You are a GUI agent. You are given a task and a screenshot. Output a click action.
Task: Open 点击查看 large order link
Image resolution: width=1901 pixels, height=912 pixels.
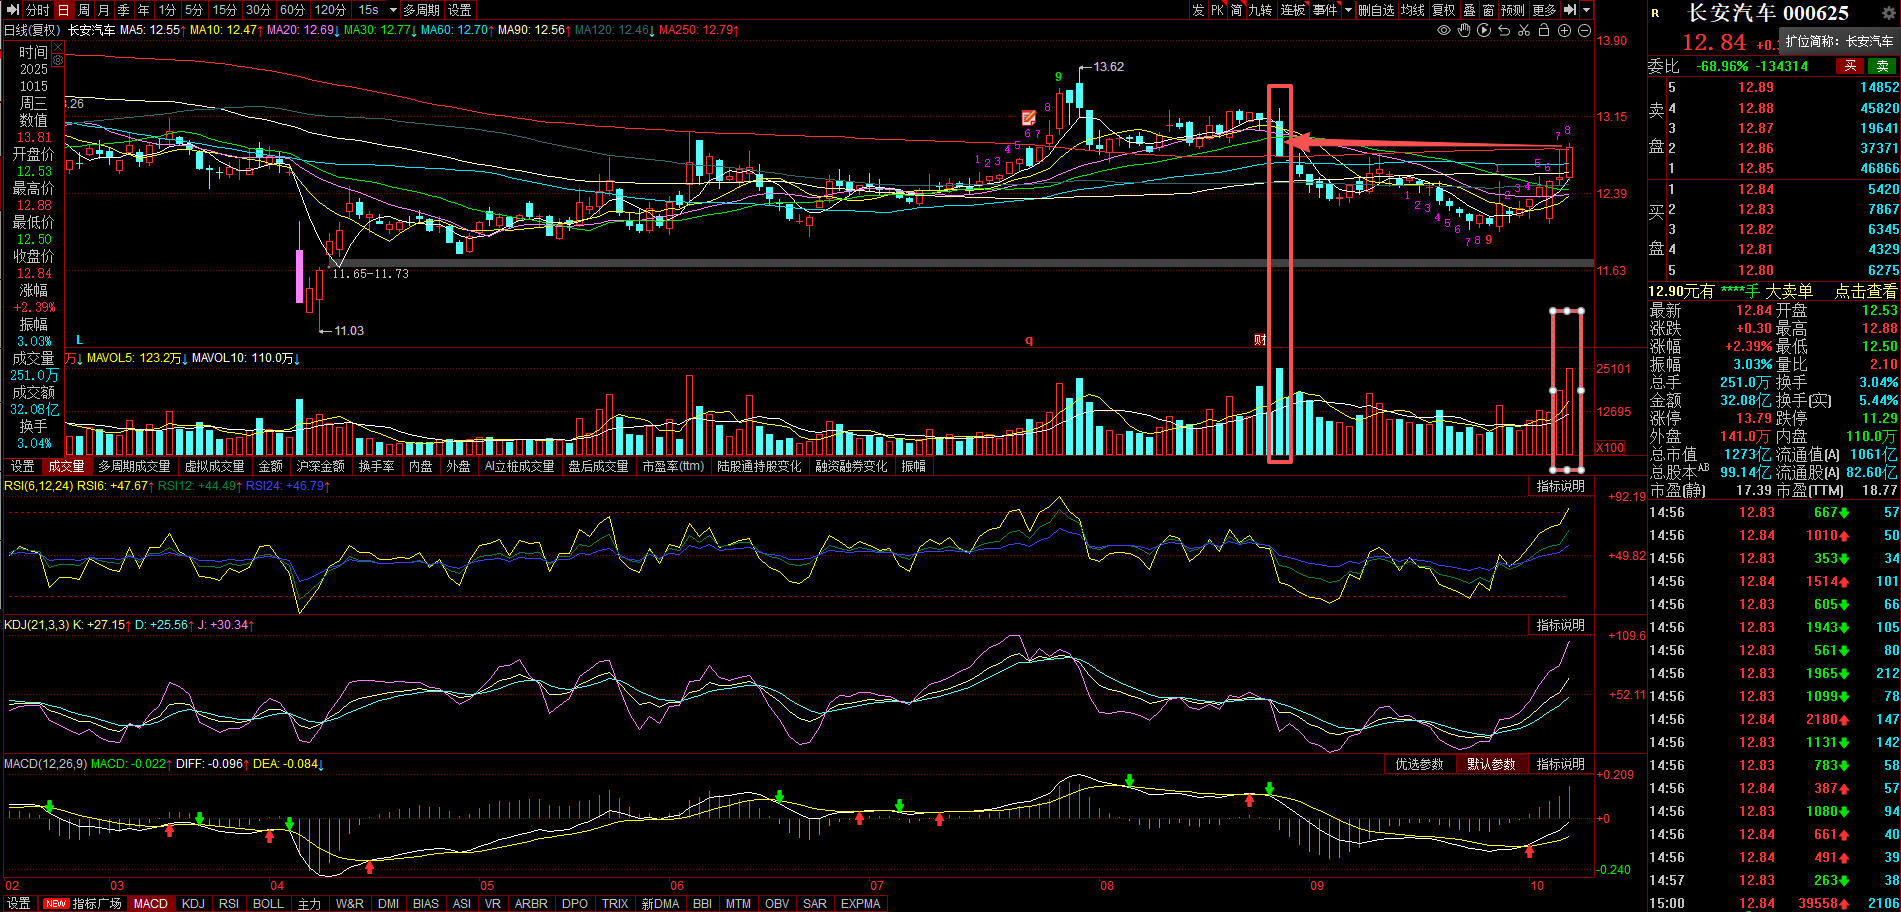(x=1865, y=291)
